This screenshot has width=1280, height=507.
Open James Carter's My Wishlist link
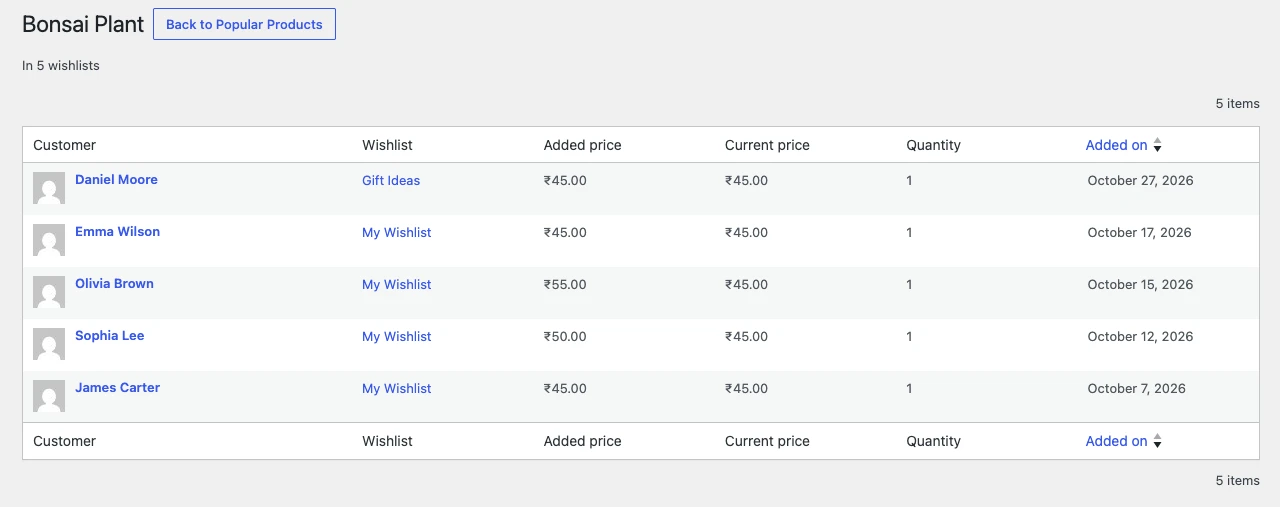tap(397, 389)
